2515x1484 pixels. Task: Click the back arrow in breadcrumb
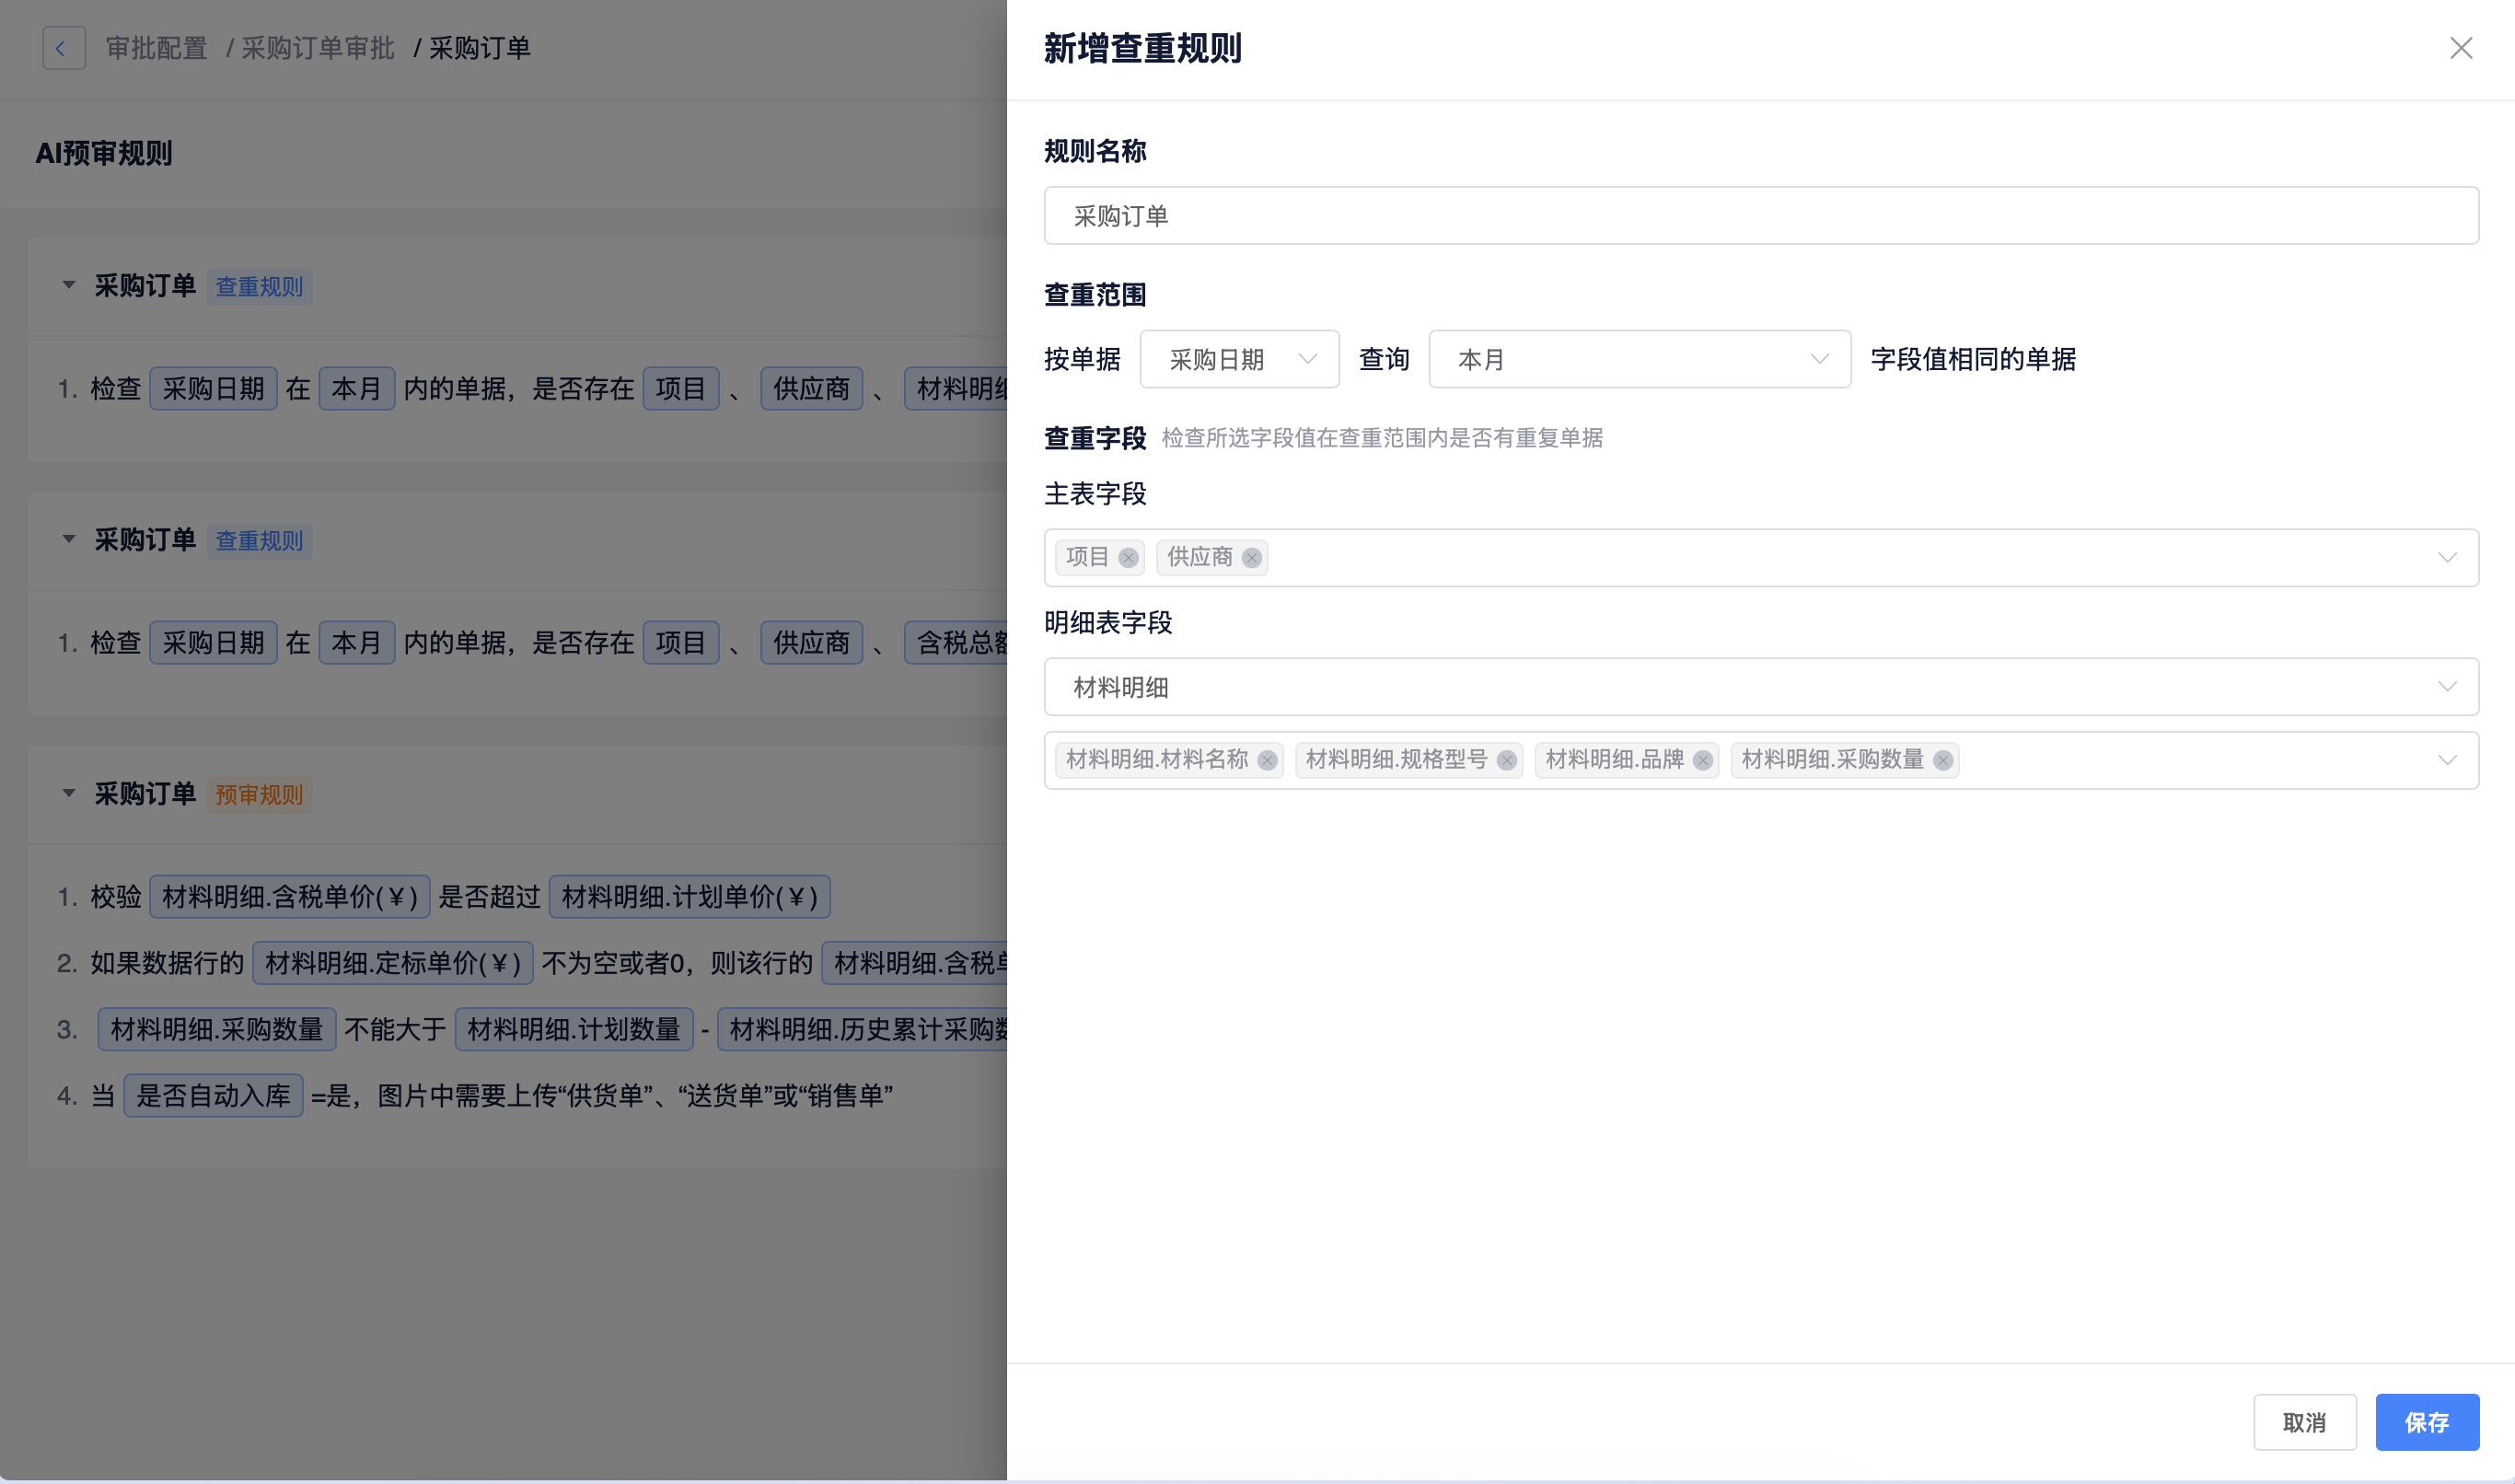(x=63, y=48)
